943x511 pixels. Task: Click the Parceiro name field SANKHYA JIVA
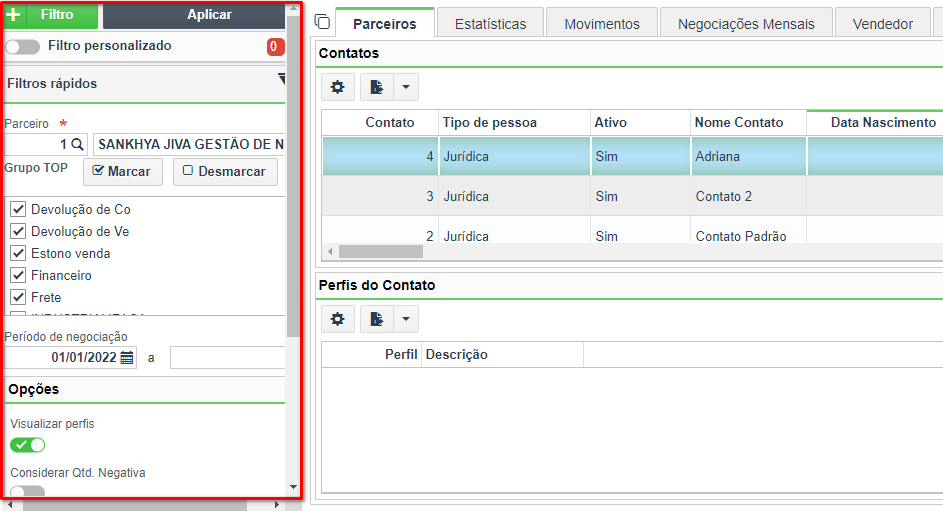click(x=189, y=144)
